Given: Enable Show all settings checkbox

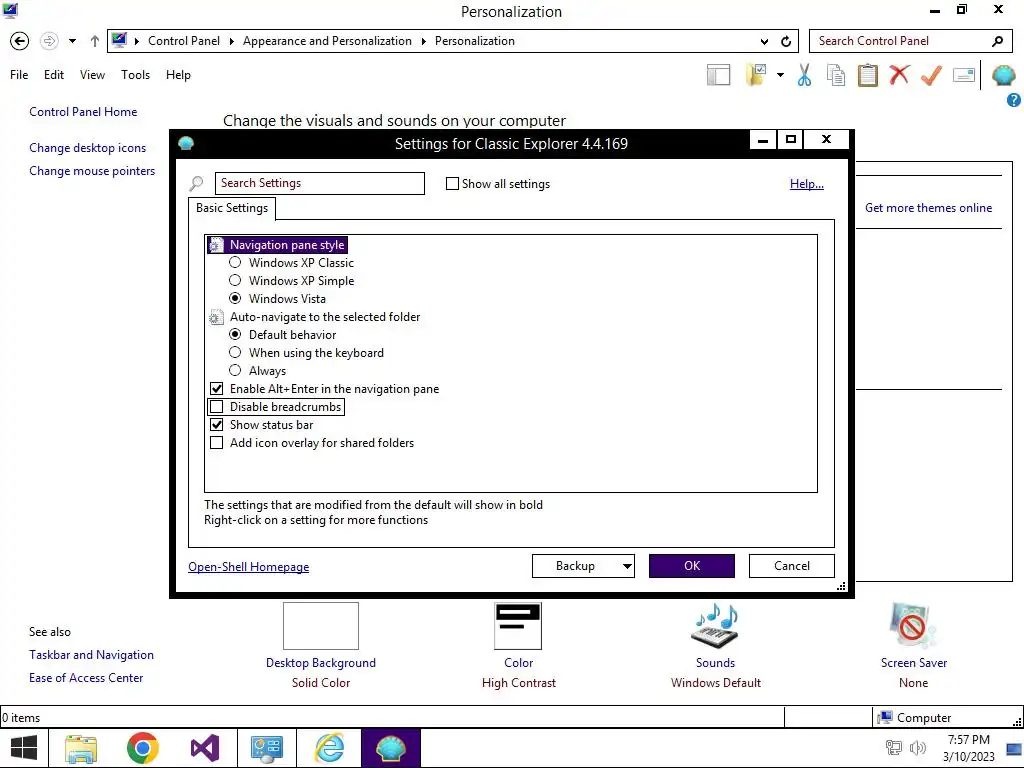Looking at the screenshot, I should (x=452, y=184).
